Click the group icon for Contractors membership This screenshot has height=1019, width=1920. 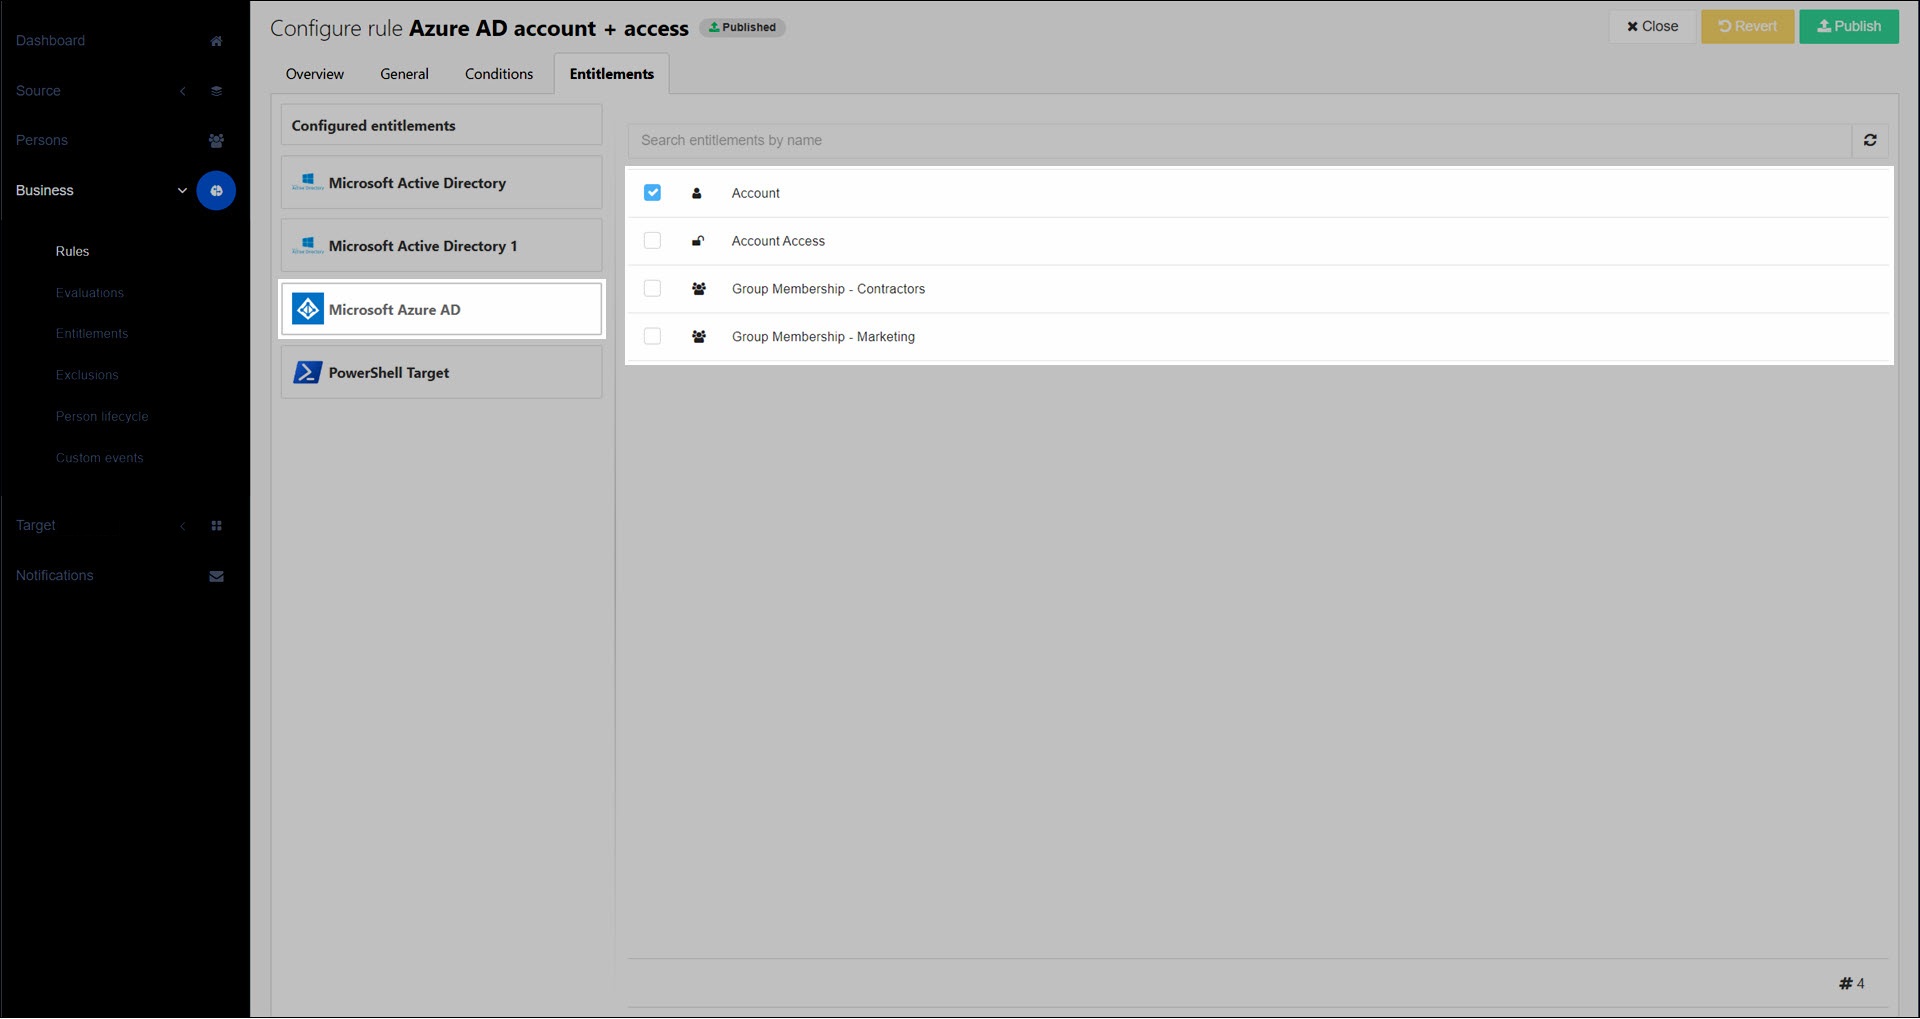pyautogui.click(x=699, y=289)
